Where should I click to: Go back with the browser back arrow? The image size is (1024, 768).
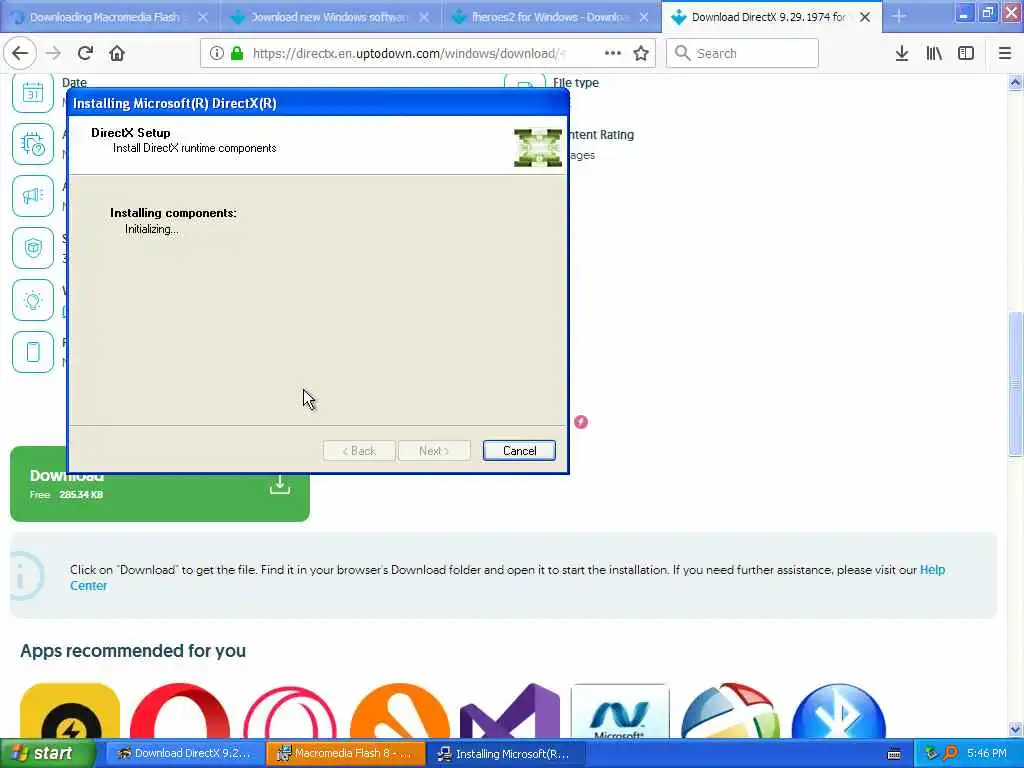(20, 53)
